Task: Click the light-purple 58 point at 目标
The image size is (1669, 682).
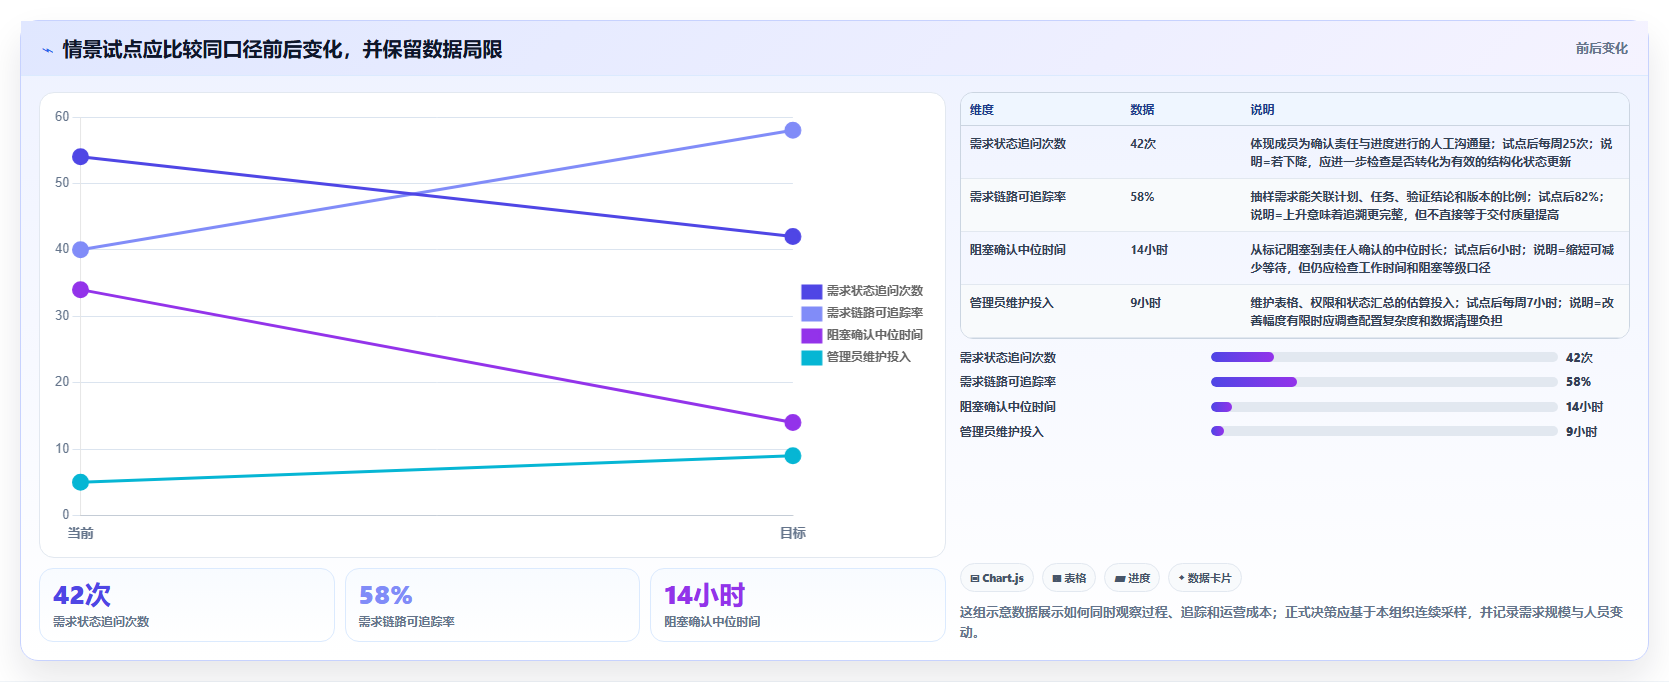Action: point(793,130)
